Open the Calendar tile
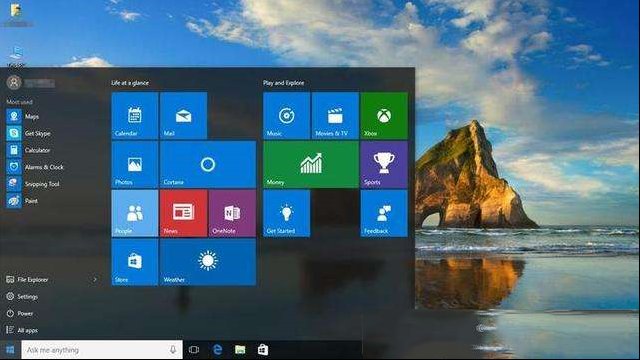This screenshot has width=640, height=360. coord(135,116)
